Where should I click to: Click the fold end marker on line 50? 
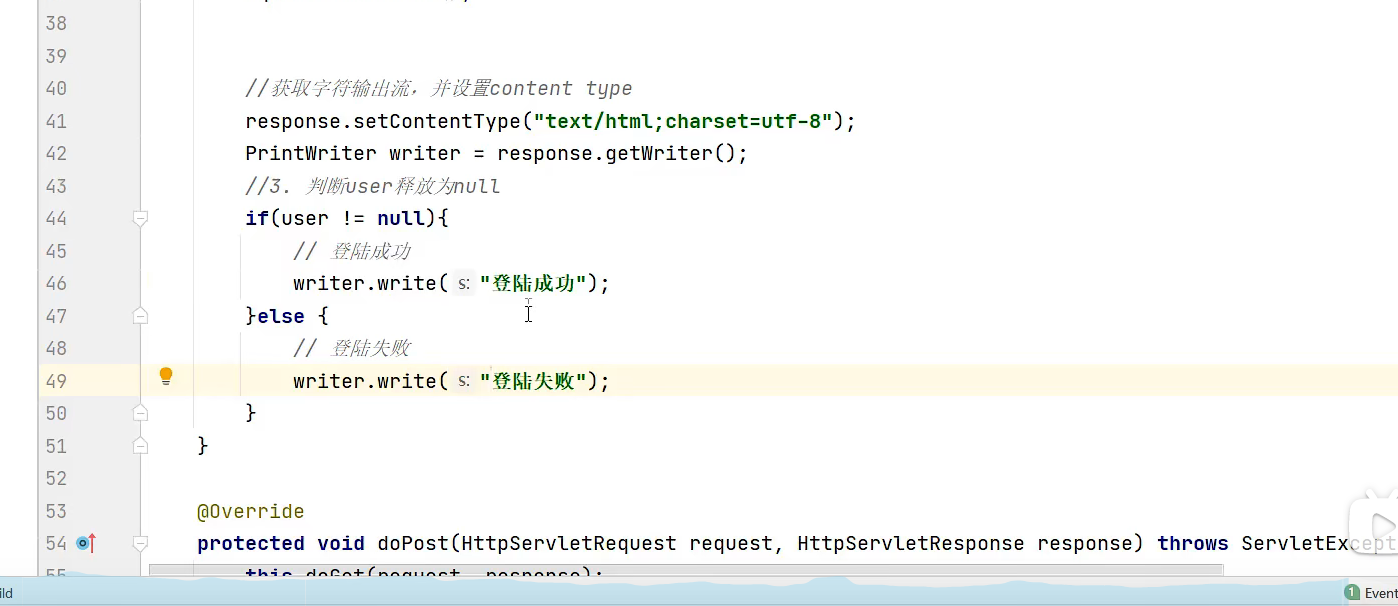140,412
